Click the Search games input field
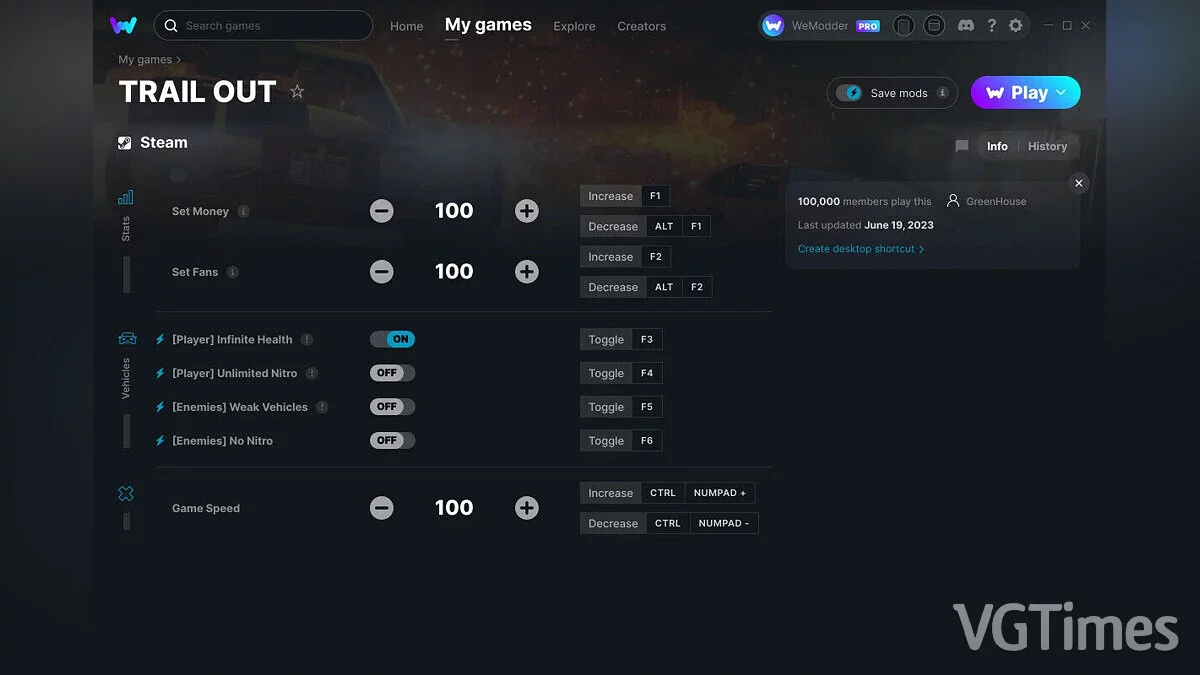Image resolution: width=1200 pixels, height=675 pixels. (270, 25)
